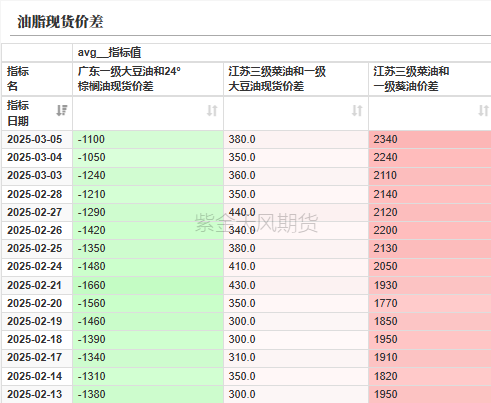
Task: Click value 2110 in 2025-03-03 row
Action: [x=385, y=175]
